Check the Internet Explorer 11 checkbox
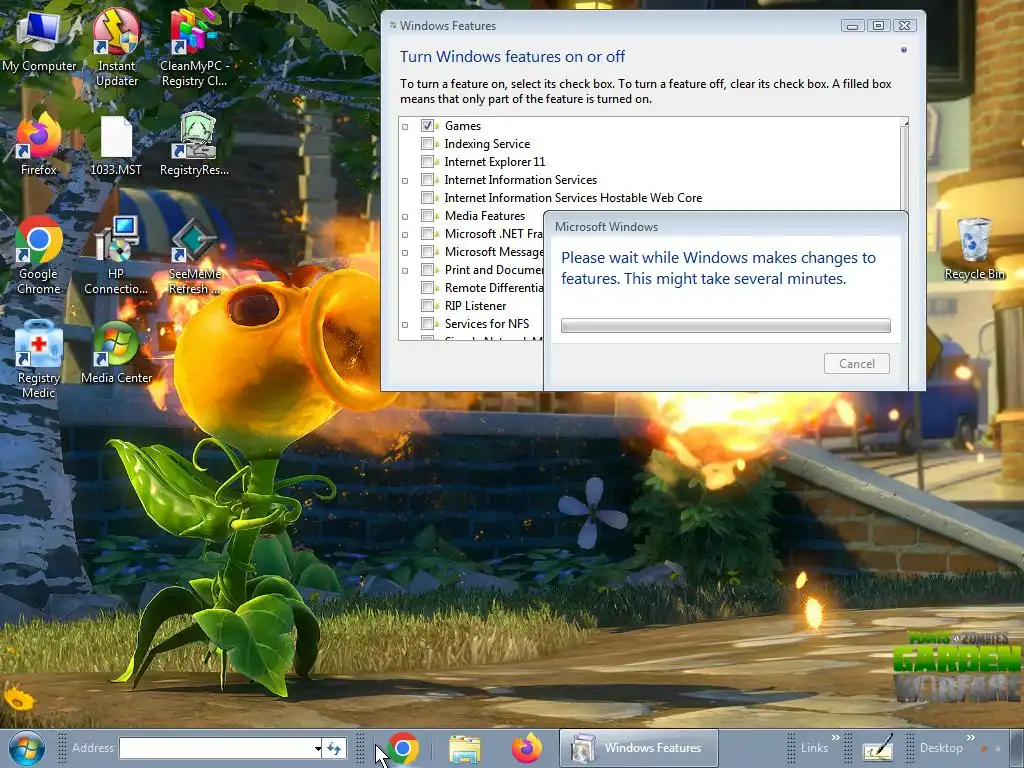The image size is (1024, 768). pyautogui.click(x=427, y=161)
